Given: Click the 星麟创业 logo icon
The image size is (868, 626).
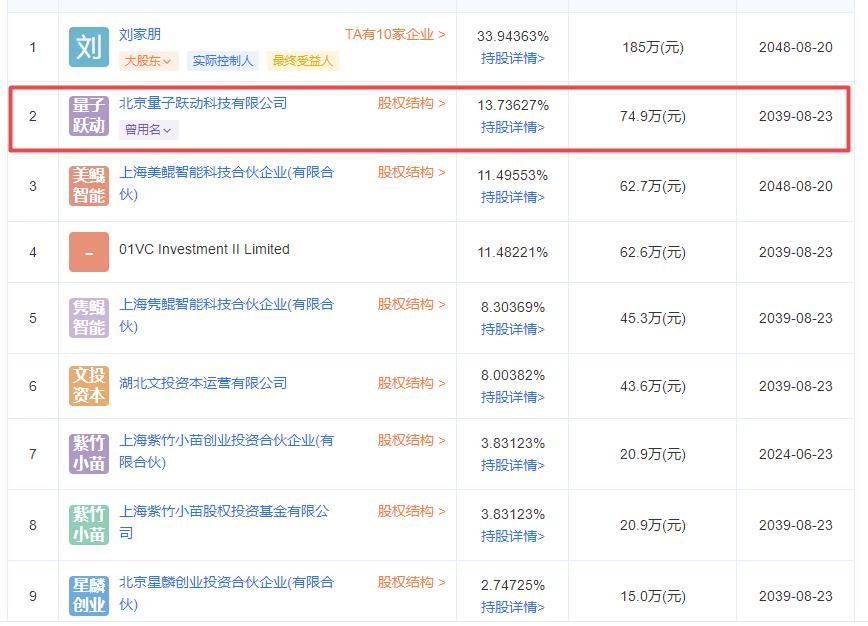Looking at the screenshot, I should tap(89, 596).
